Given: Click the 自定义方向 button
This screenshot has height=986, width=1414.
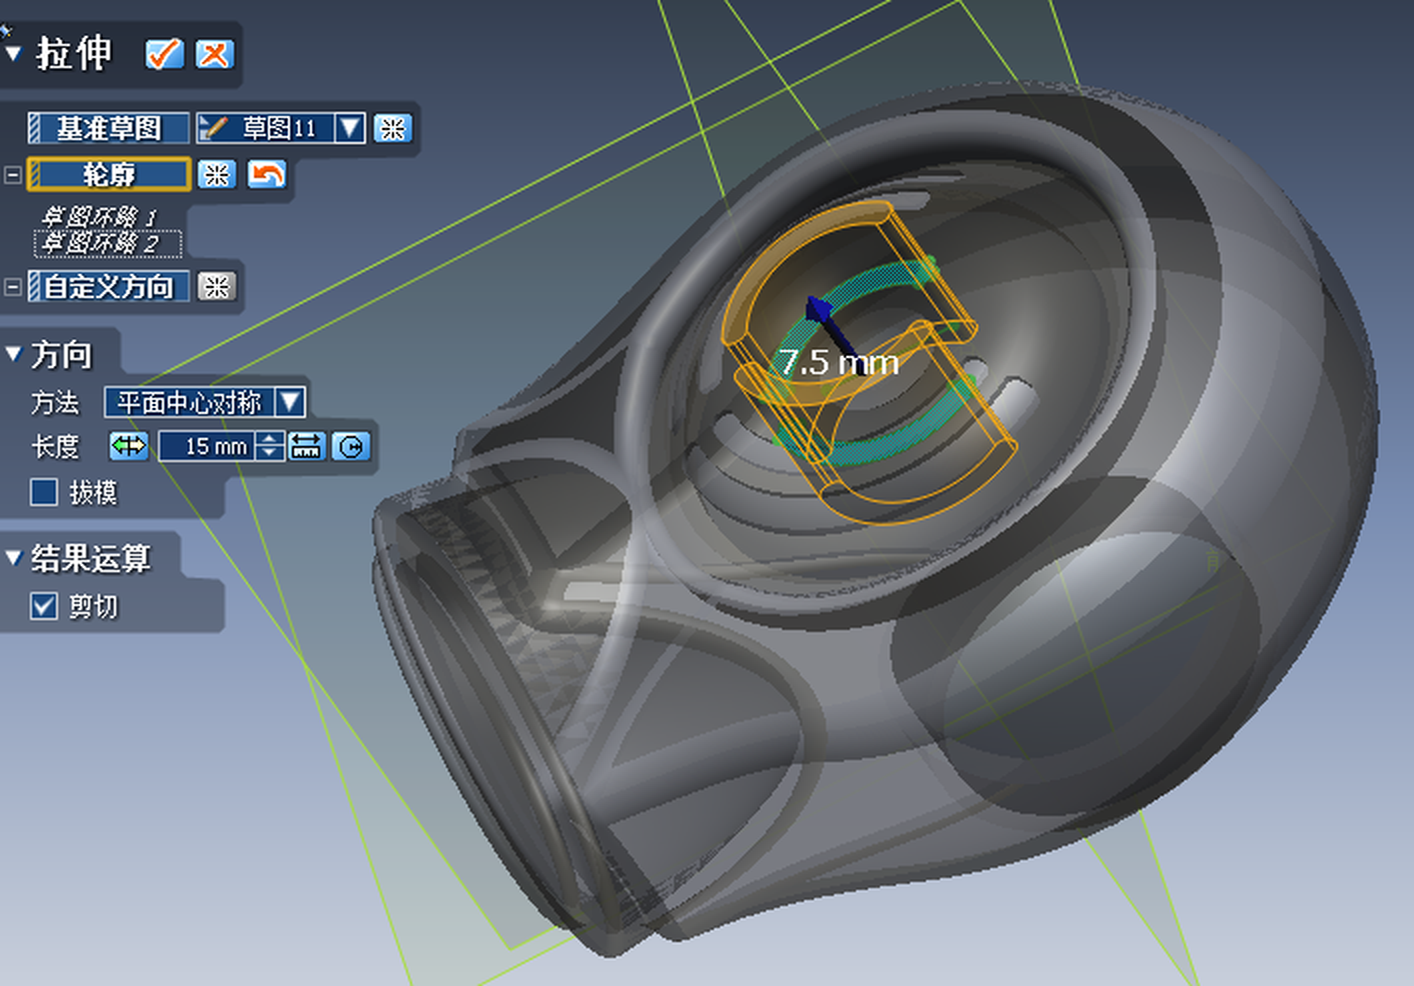Looking at the screenshot, I should coord(108,287).
